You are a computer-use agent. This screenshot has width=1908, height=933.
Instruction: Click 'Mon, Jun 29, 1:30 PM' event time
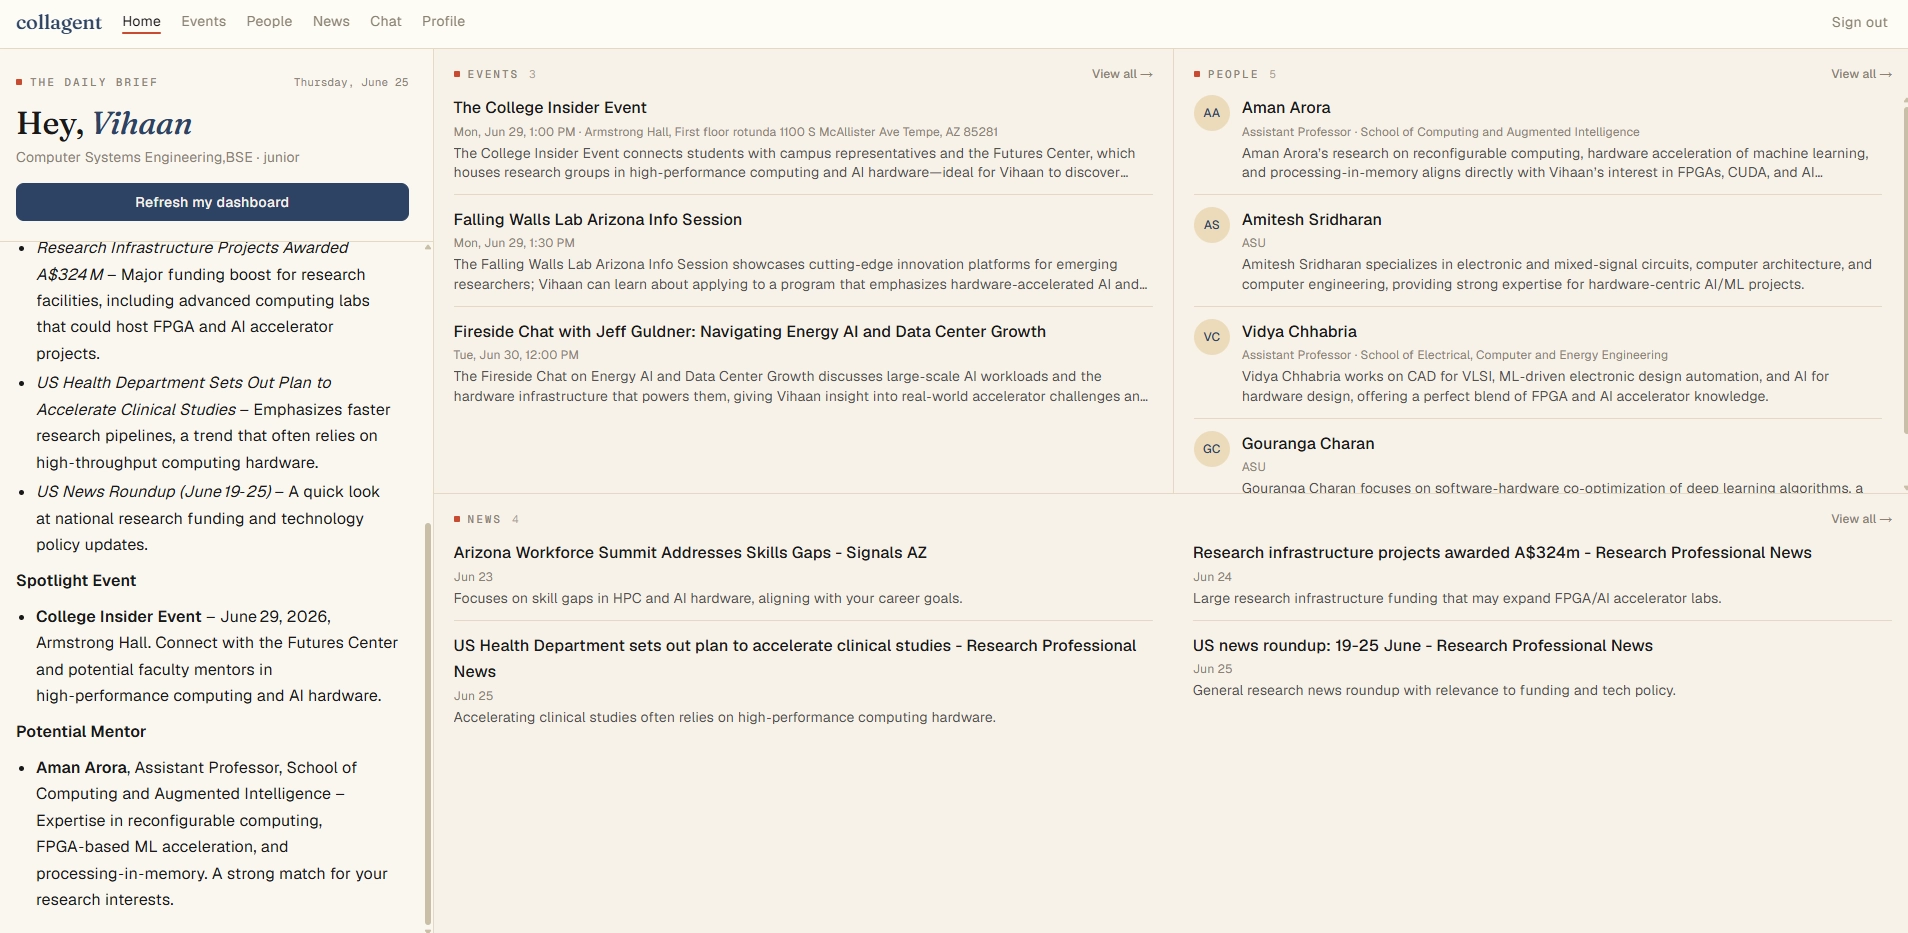point(514,243)
